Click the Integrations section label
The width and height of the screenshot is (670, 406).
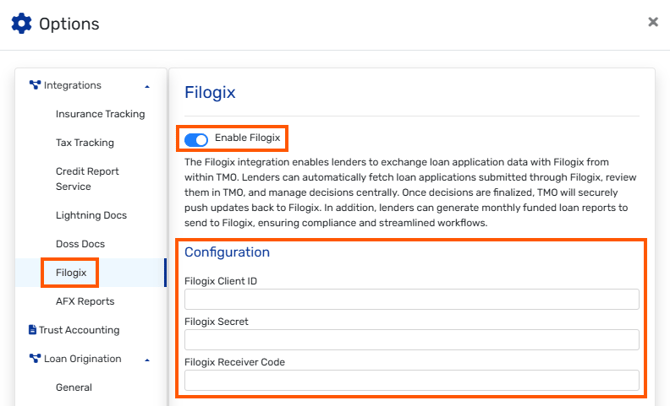72,85
